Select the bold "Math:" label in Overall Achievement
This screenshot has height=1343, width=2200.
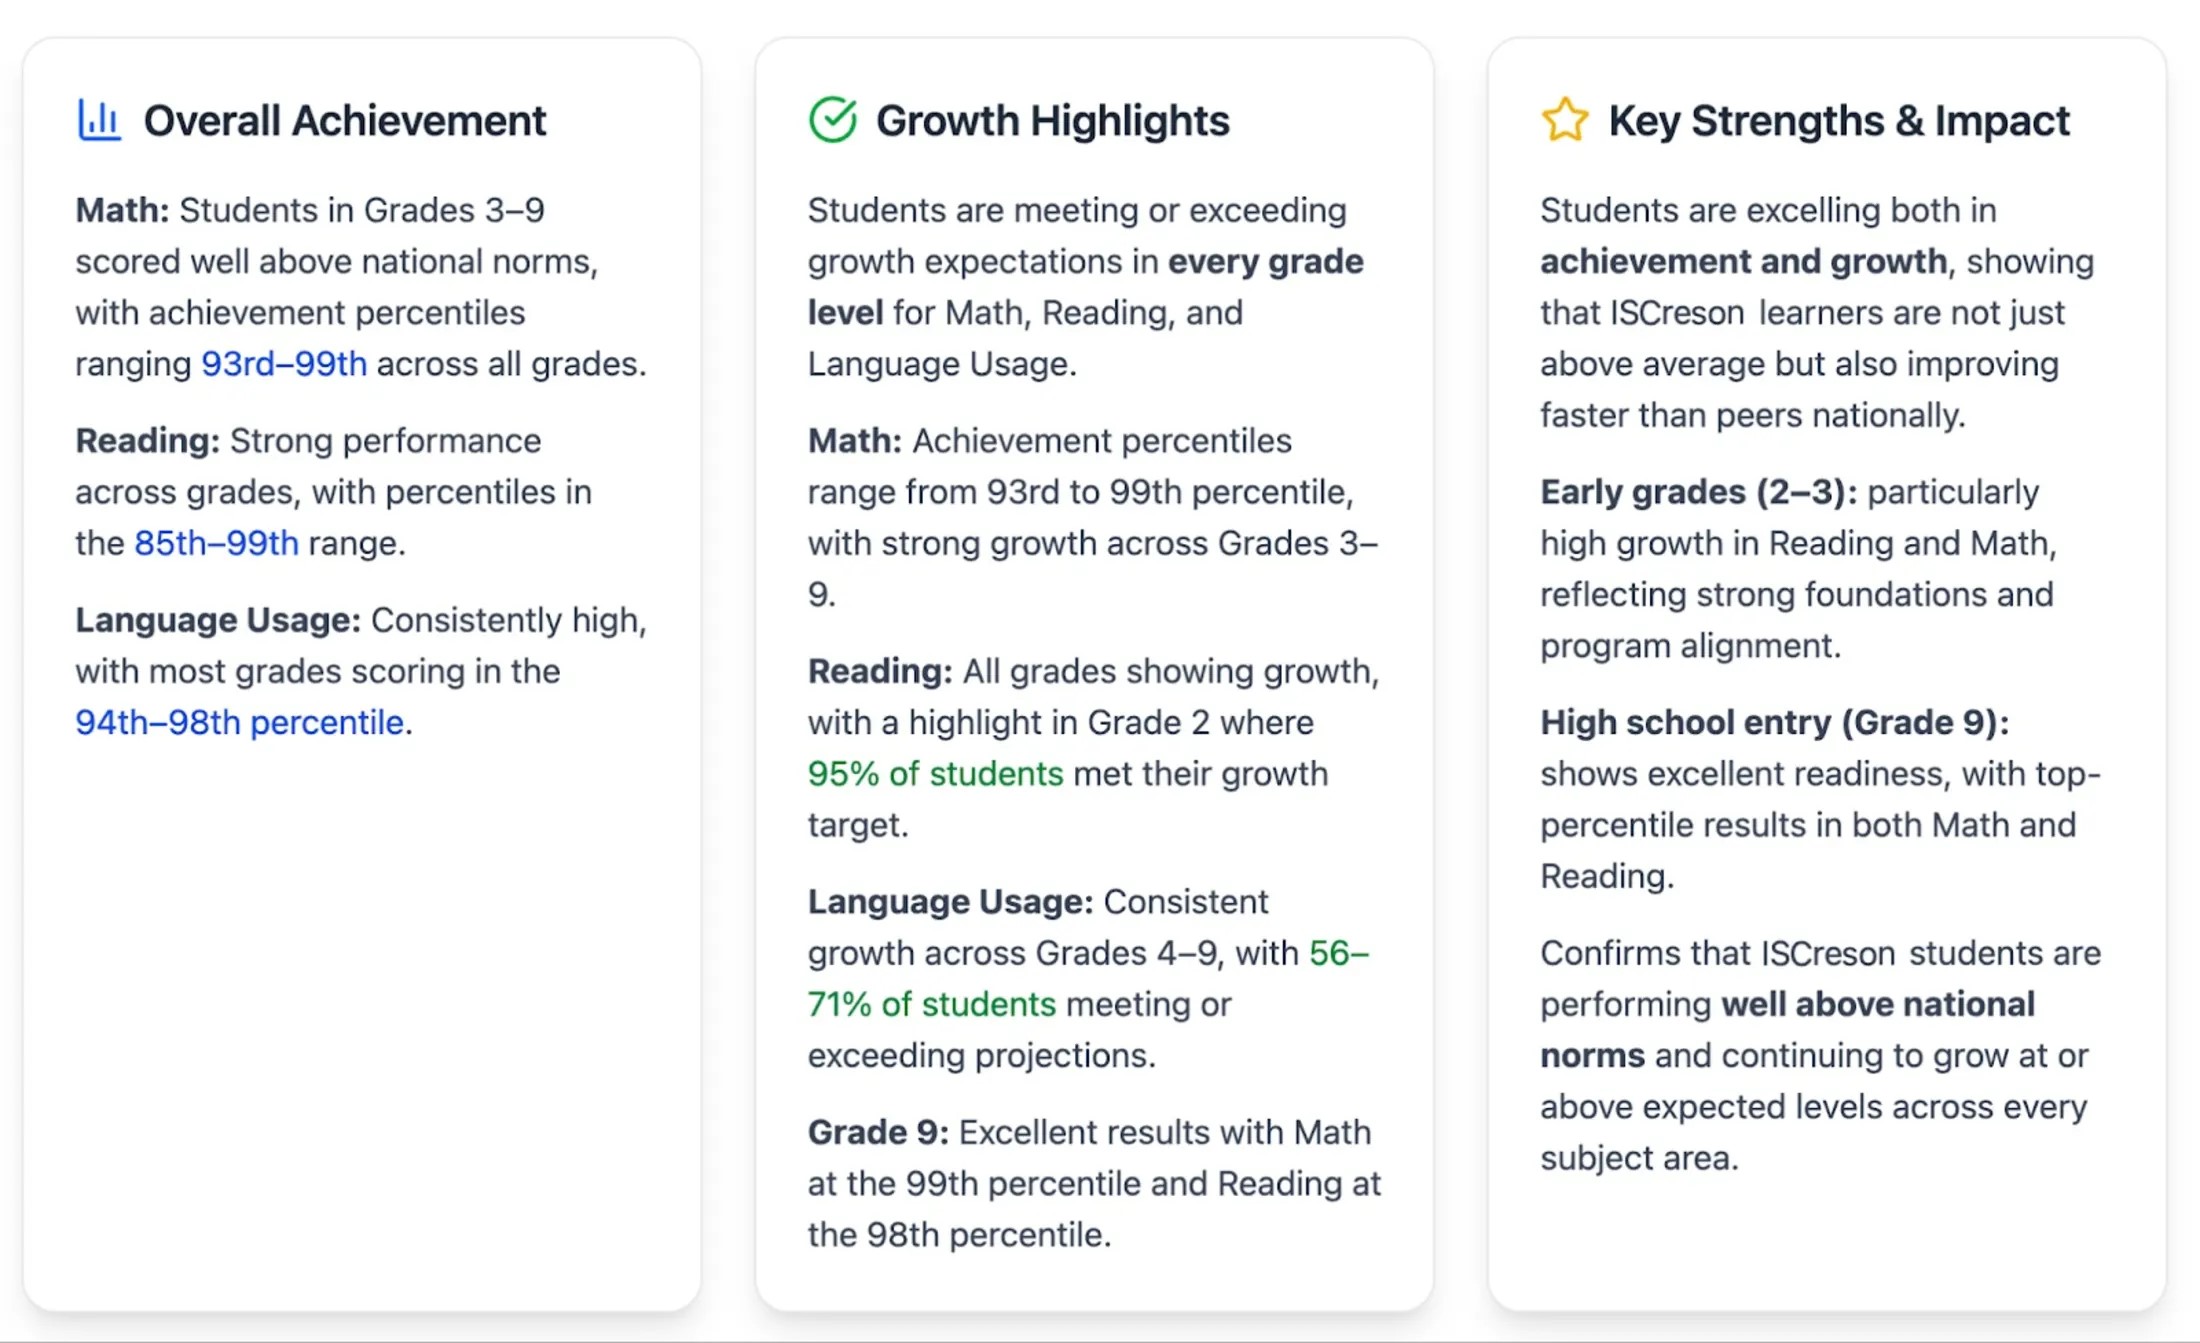point(122,210)
